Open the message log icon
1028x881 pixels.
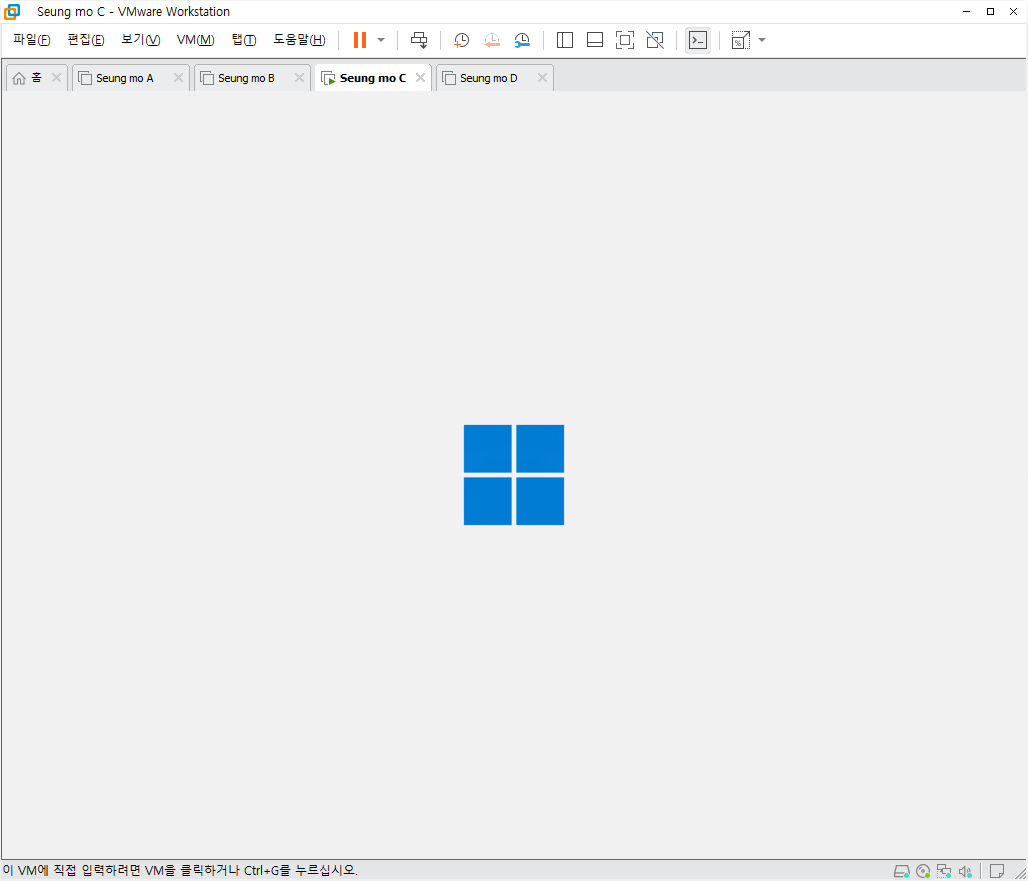click(997, 871)
